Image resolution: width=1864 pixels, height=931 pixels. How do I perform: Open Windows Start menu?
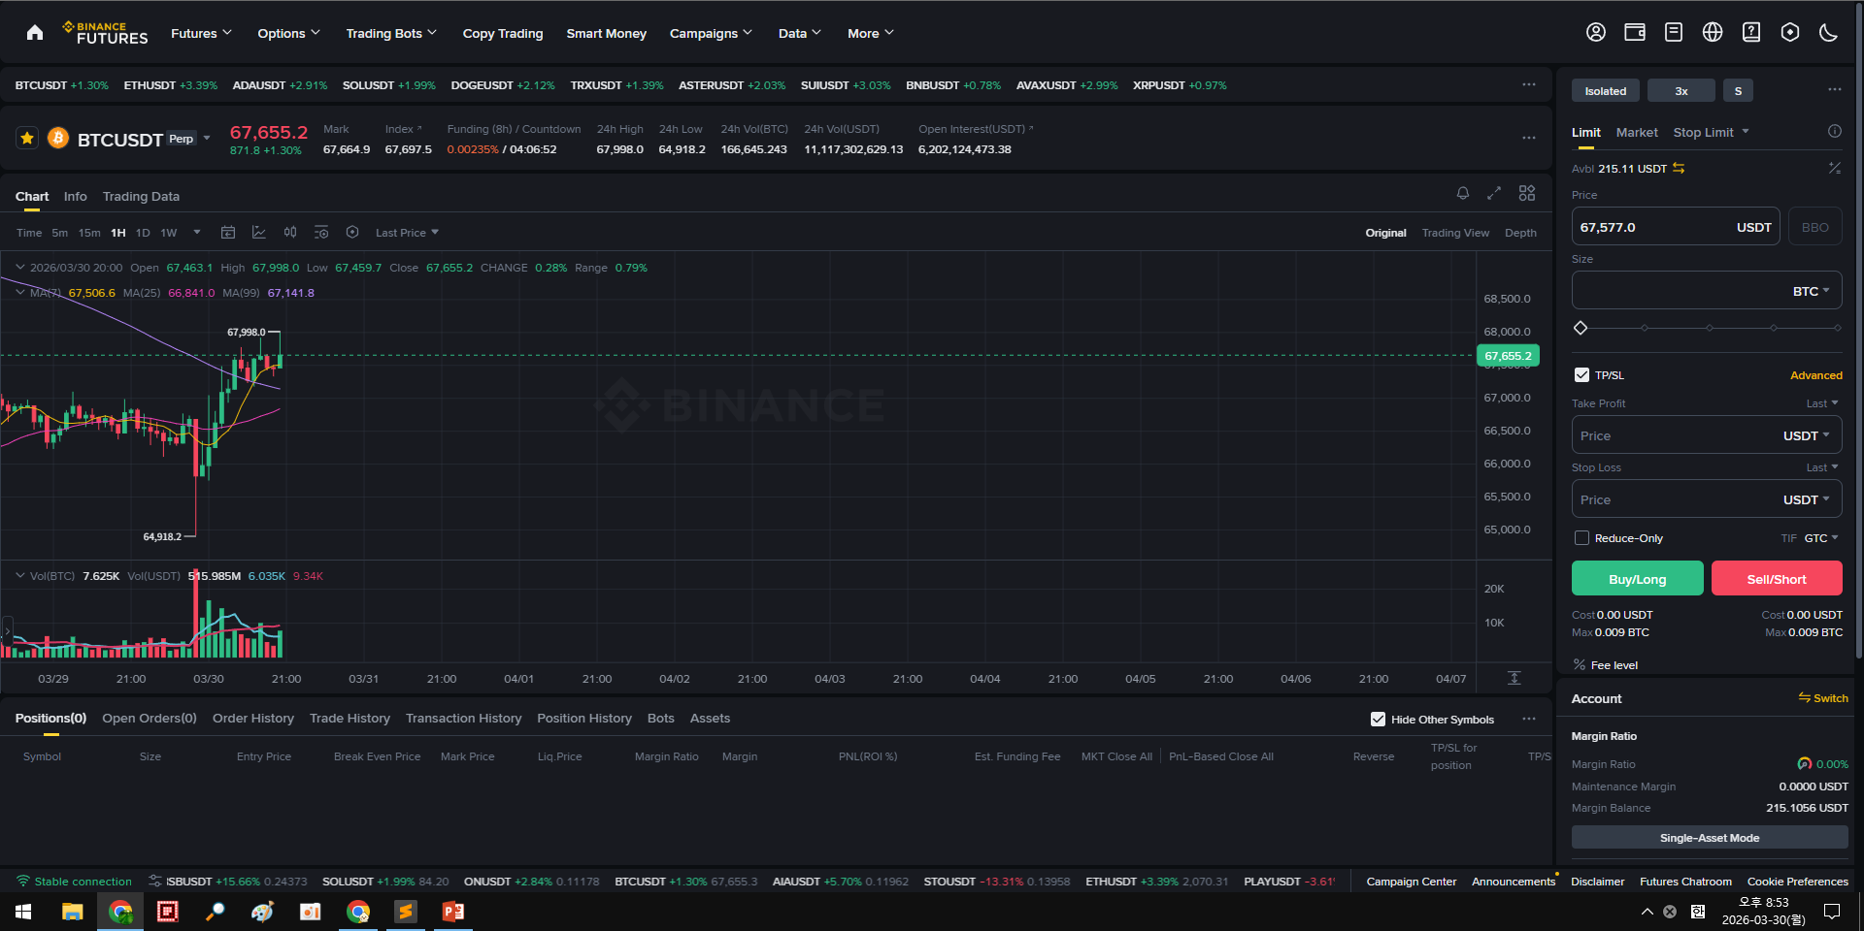[x=23, y=911]
